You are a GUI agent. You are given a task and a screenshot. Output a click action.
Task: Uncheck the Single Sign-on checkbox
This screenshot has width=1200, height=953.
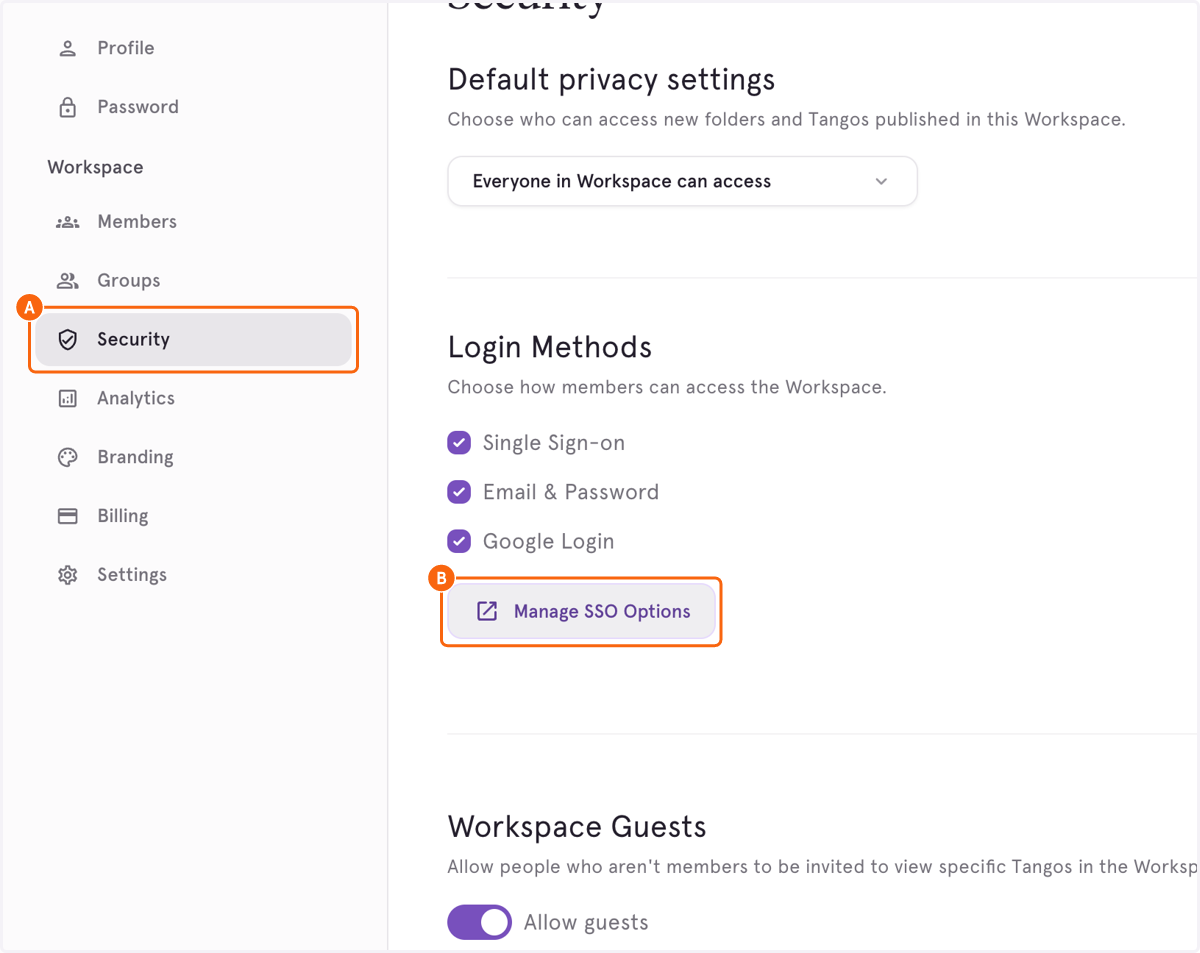click(x=459, y=443)
